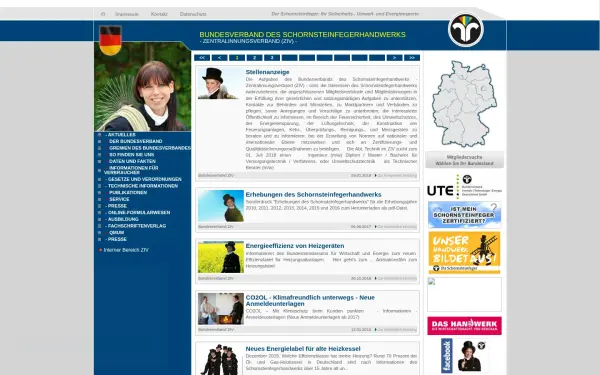This screenshot has width=600, height=375.
Task: Open Fachschriftenverlag menu item
Action: pyautogui.click(x=136, y=226)
